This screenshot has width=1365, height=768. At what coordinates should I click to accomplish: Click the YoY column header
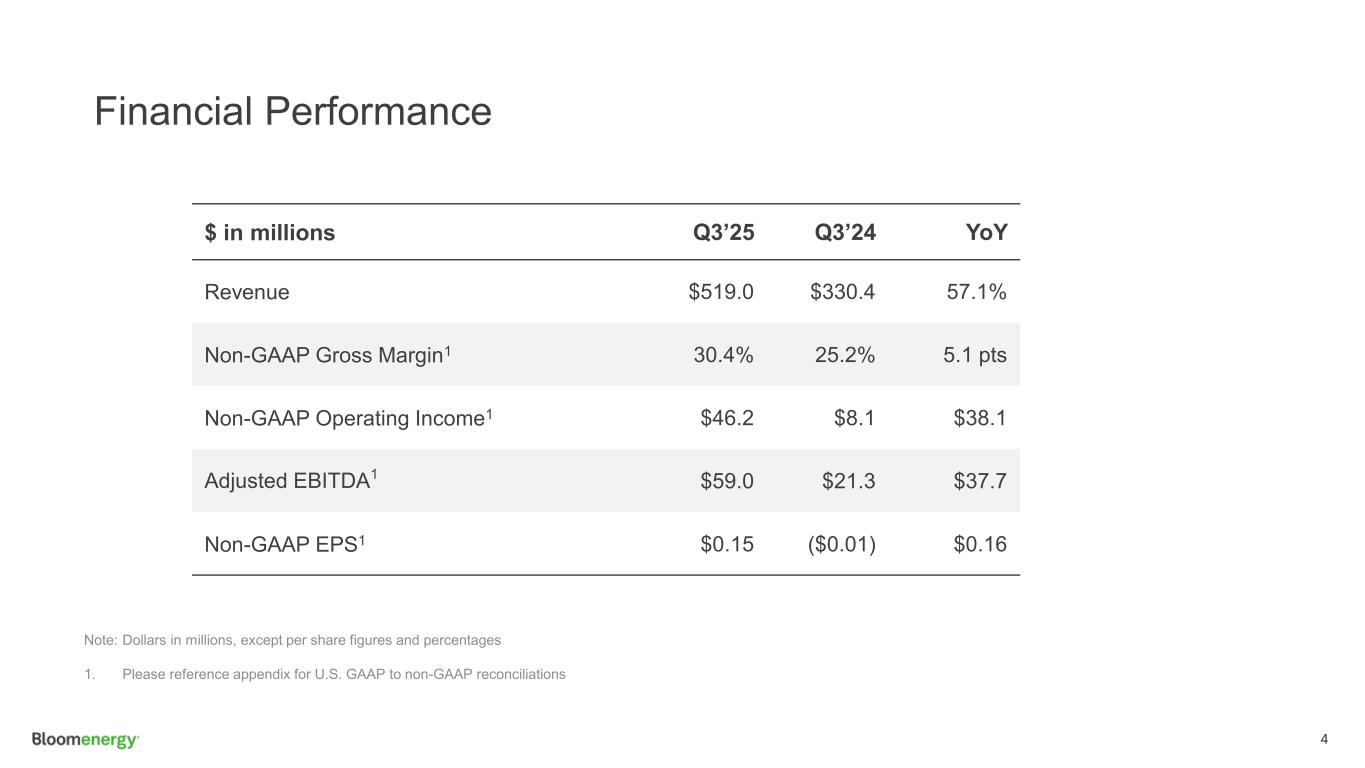986,233
